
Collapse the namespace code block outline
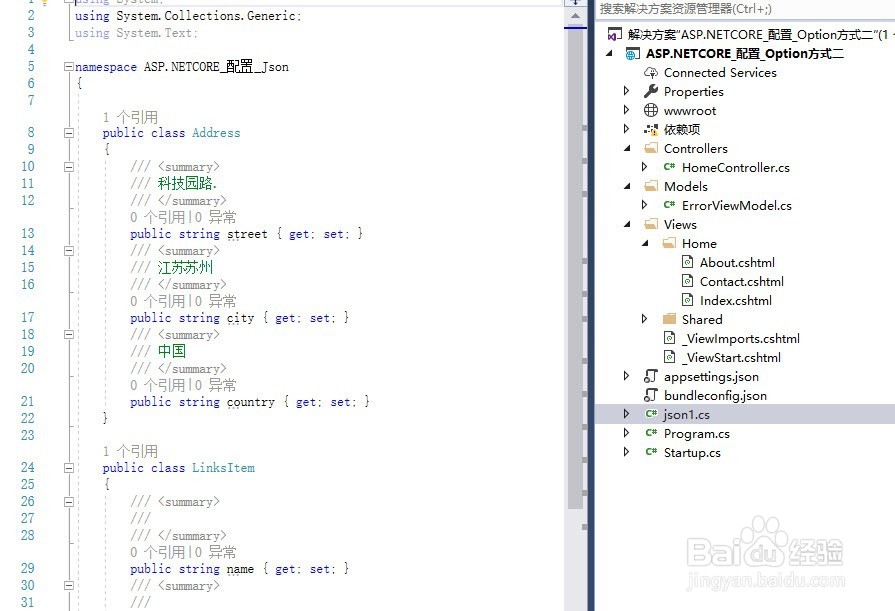coord(69,67)
